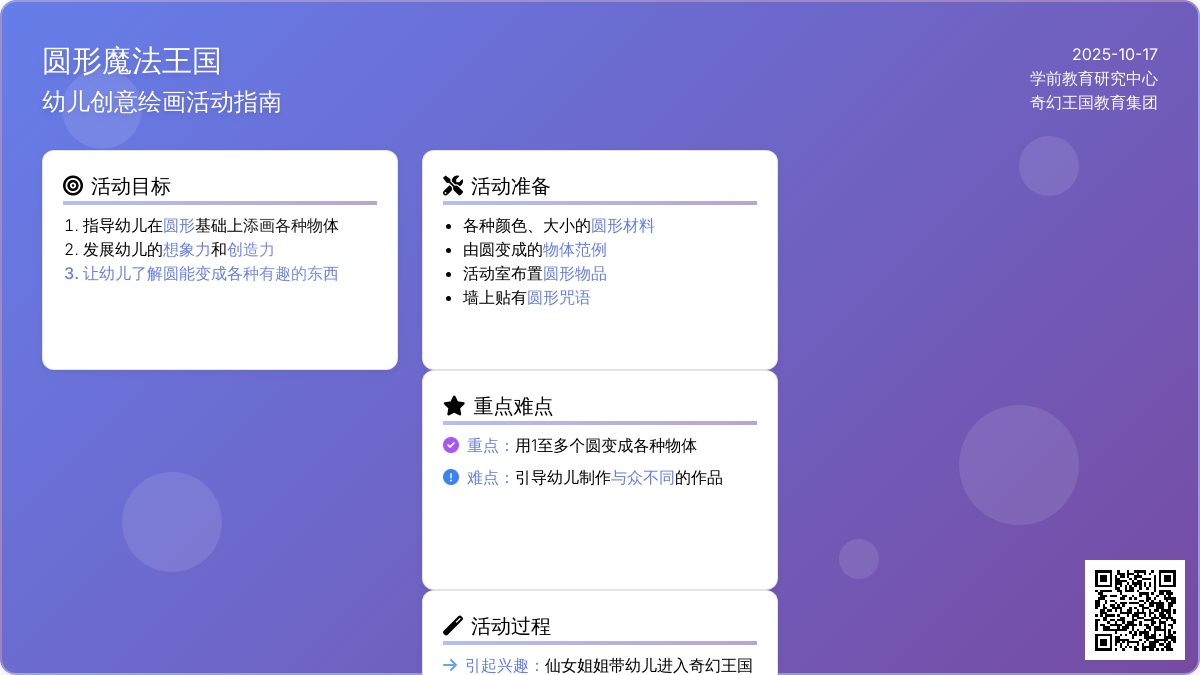Screen dimensions: 1200x675
Task: Click the highlighted 圆形 link in the first goal
Action: point(178,225)
